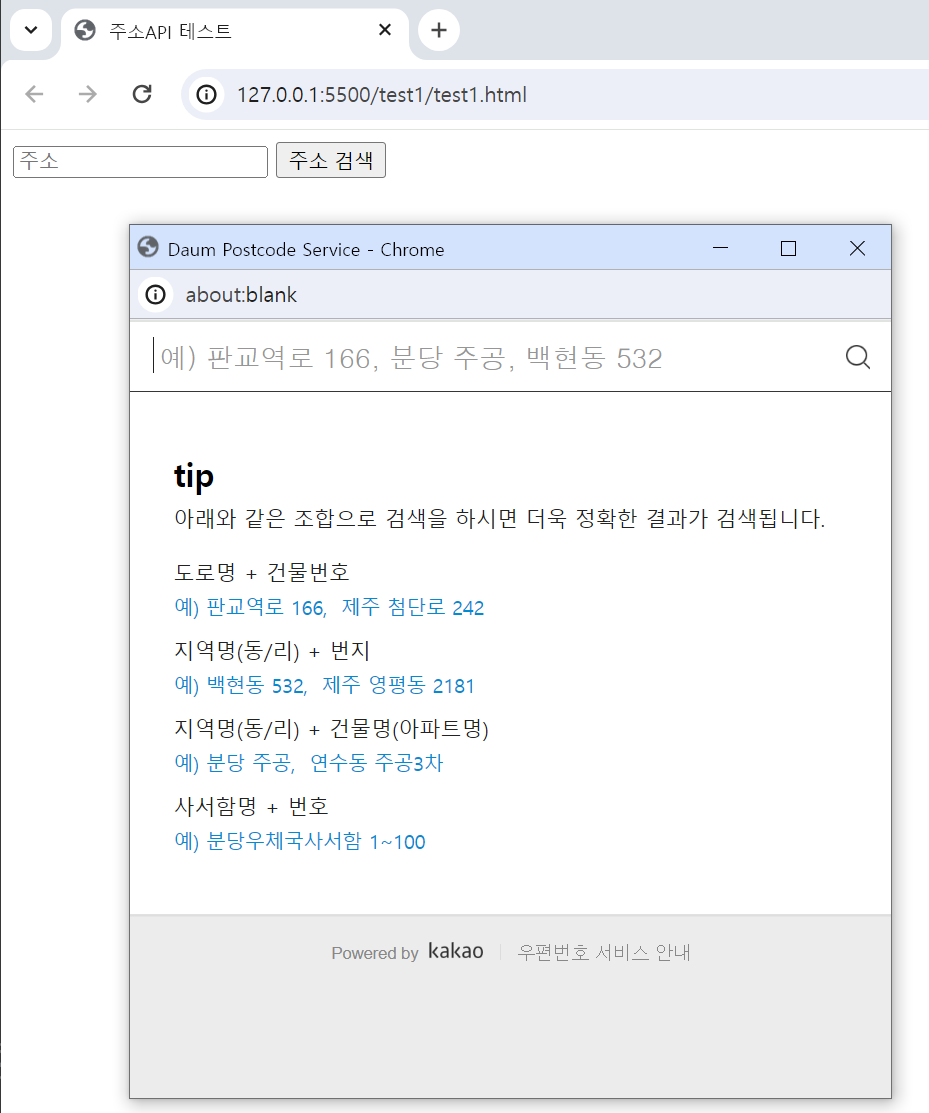The image size is (929, 1113).
Task: Click the about:blank URL in popup
Action: click(x=241, y=295)
